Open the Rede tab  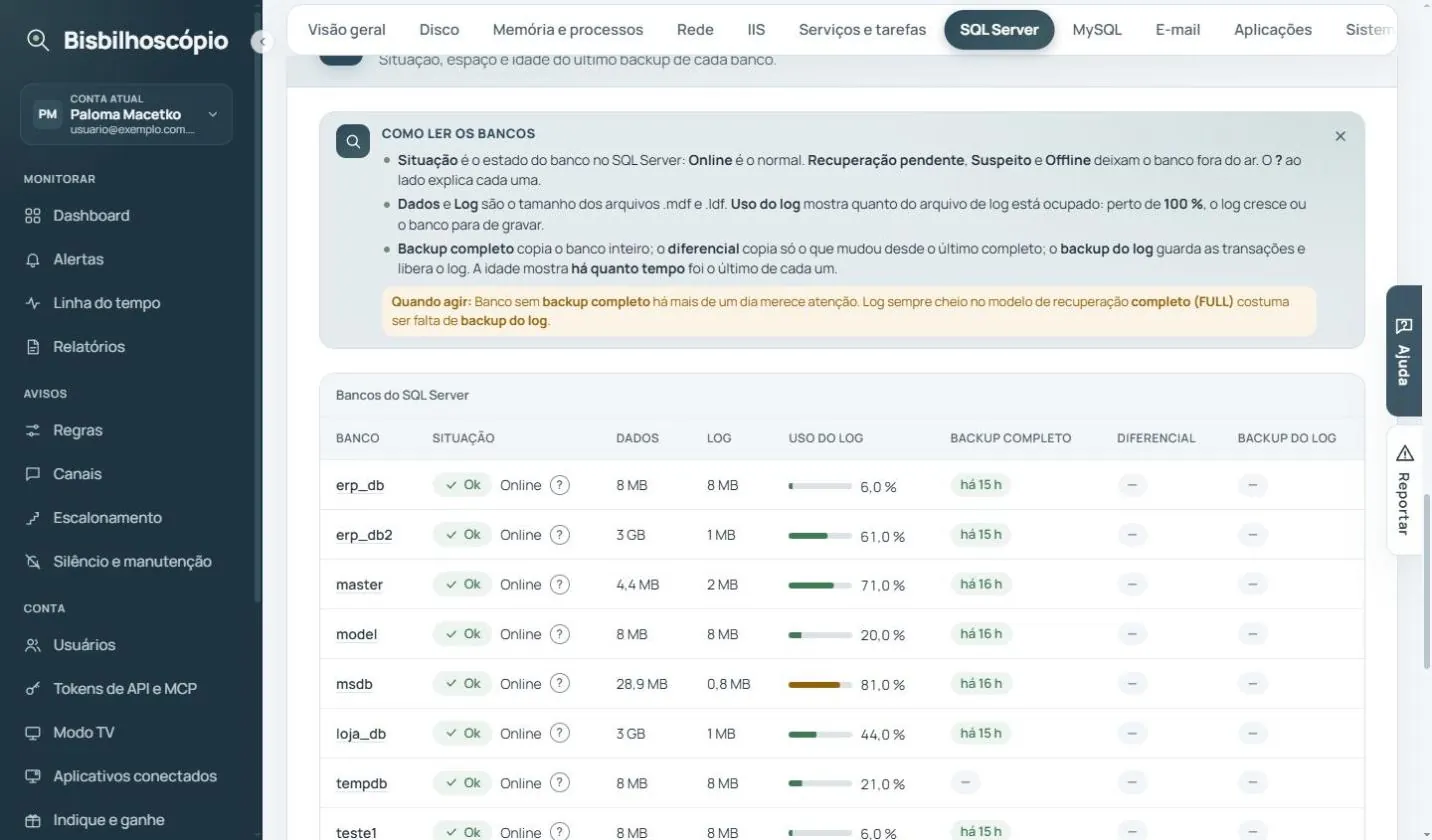pos(695,29)
